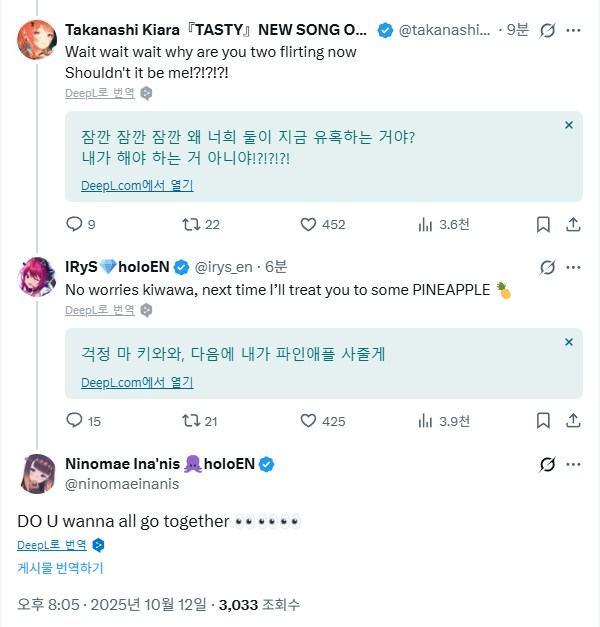
Task: Open more options on IRyS tweet
Action: coord(573,267)
